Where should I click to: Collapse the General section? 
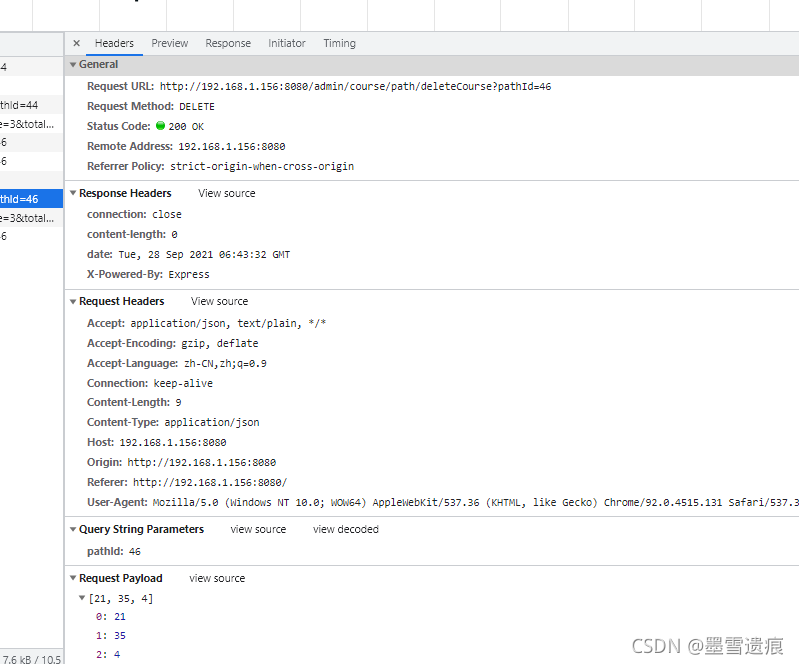click(x=73, y=65)
